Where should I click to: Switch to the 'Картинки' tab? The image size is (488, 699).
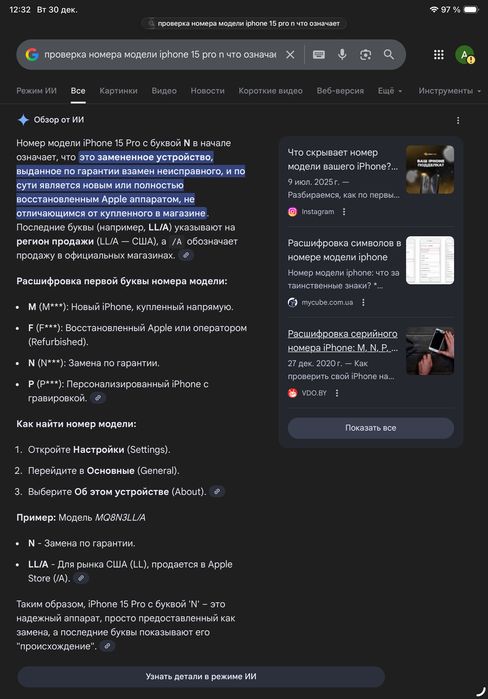[118, 90]
